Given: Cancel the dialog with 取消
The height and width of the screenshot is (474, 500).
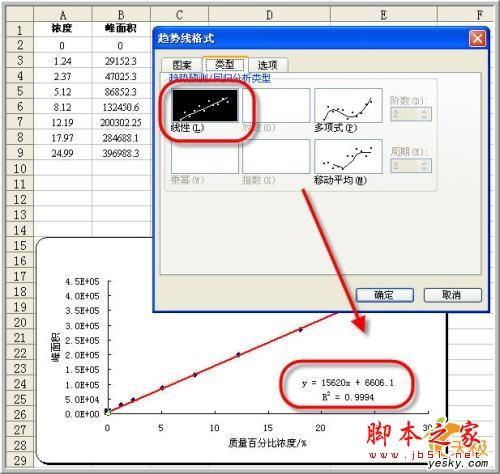Looking at the screenshot, I should click(x=452, y=295).
